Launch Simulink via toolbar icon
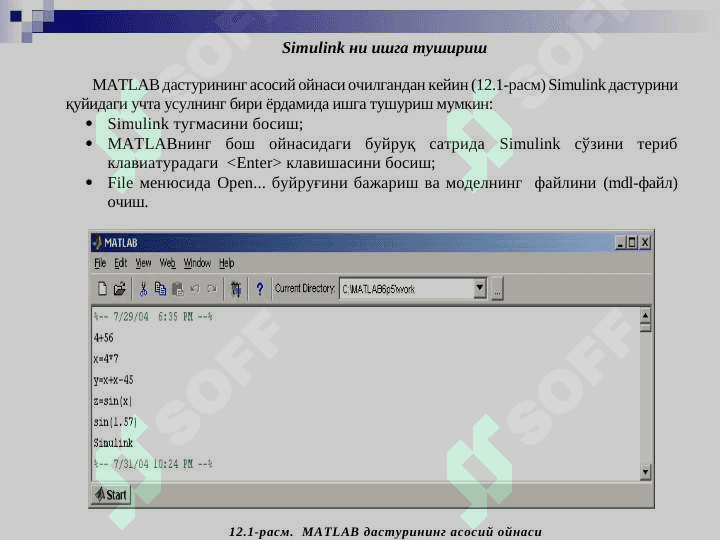 (236, 289)
